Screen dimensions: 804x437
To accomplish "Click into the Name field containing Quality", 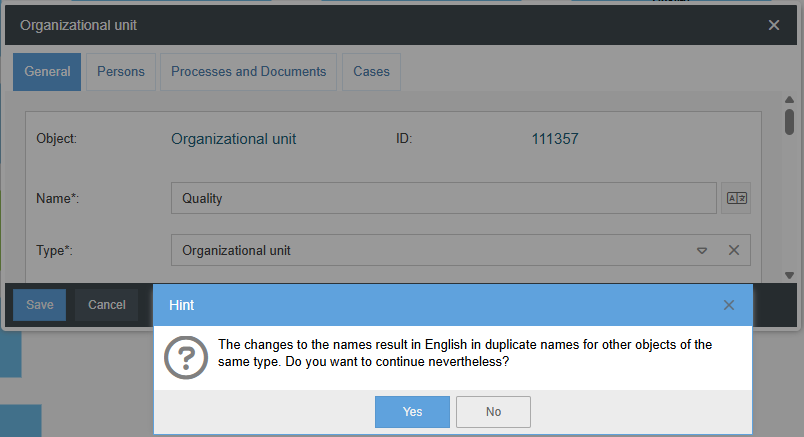I will [x=444, y=198].
